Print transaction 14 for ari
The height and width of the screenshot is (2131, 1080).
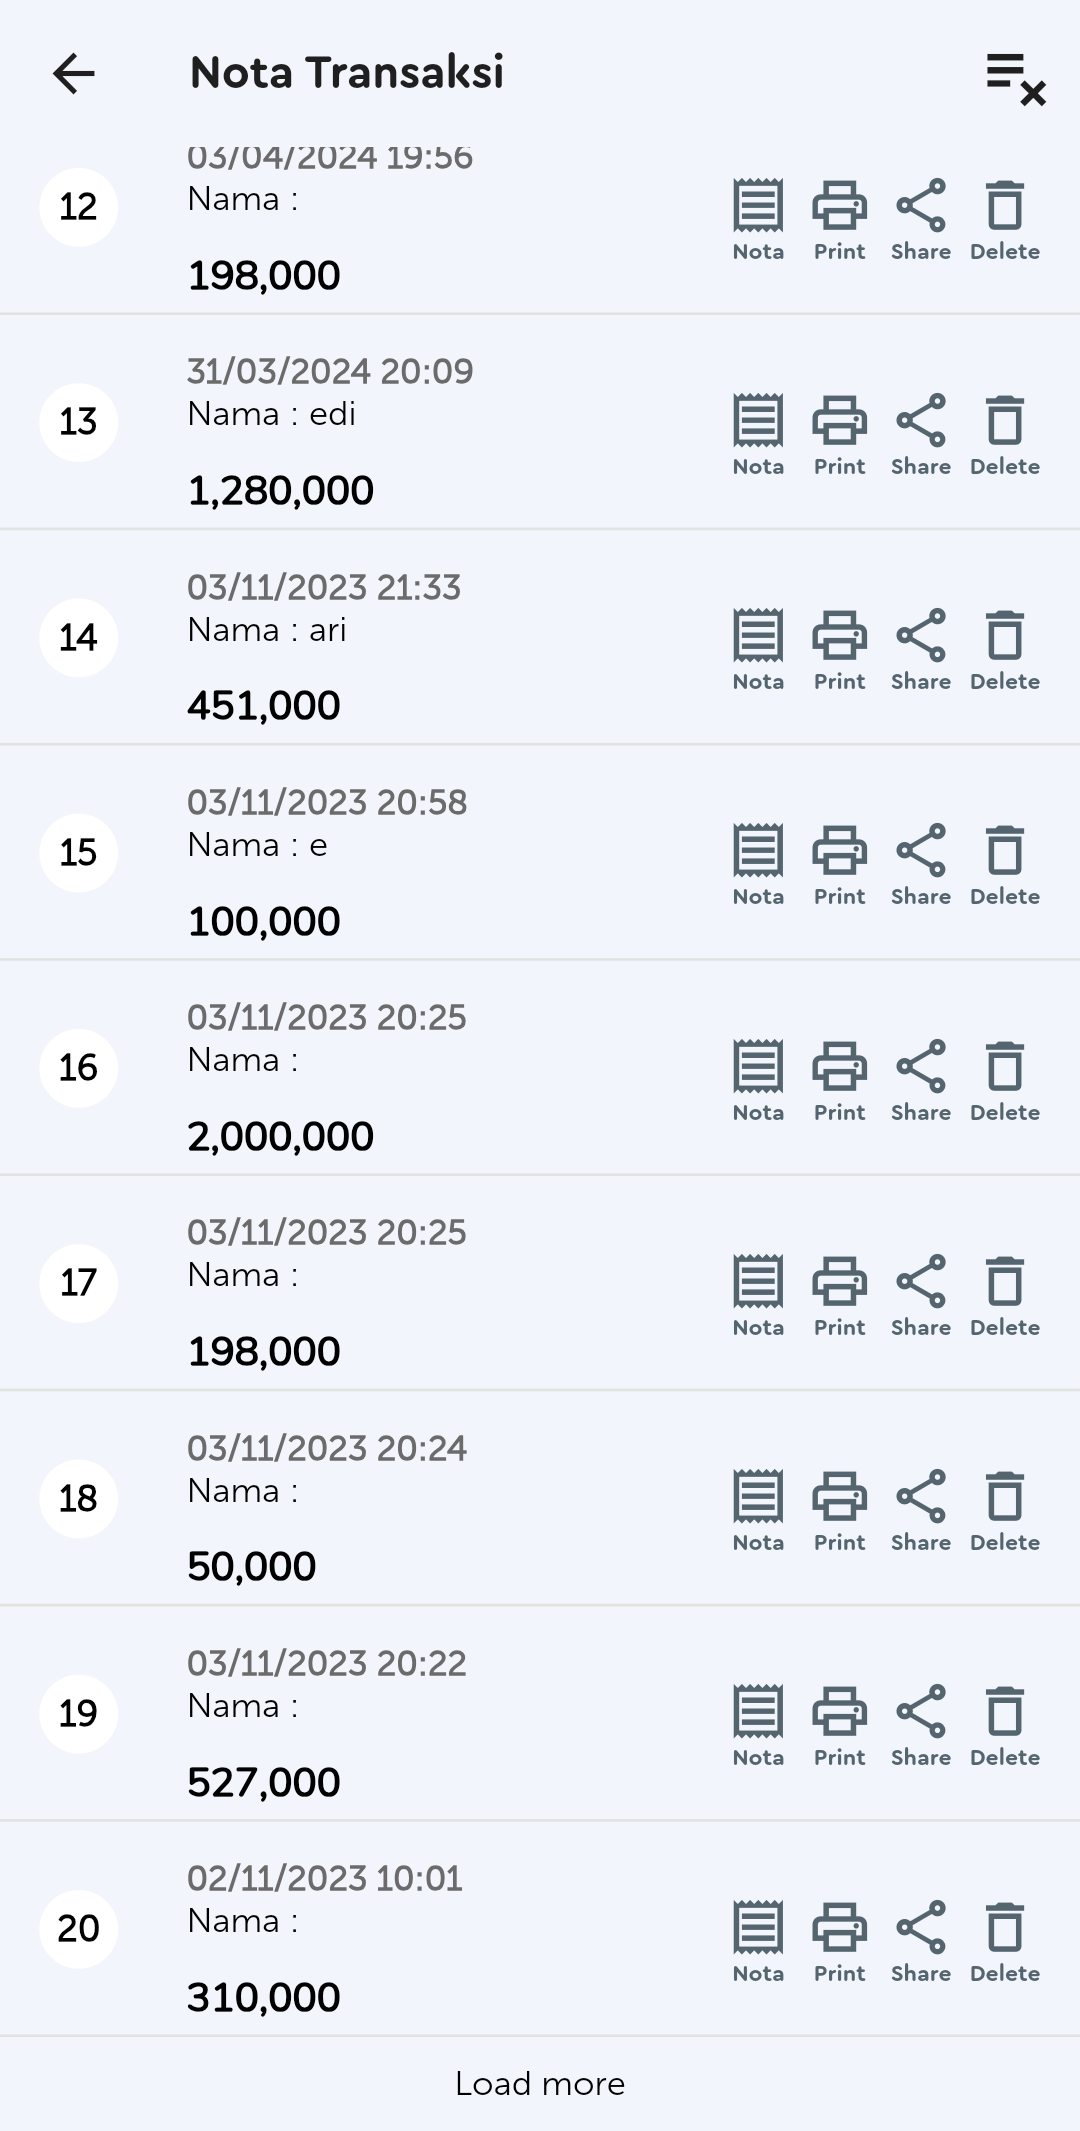point(839,649)
